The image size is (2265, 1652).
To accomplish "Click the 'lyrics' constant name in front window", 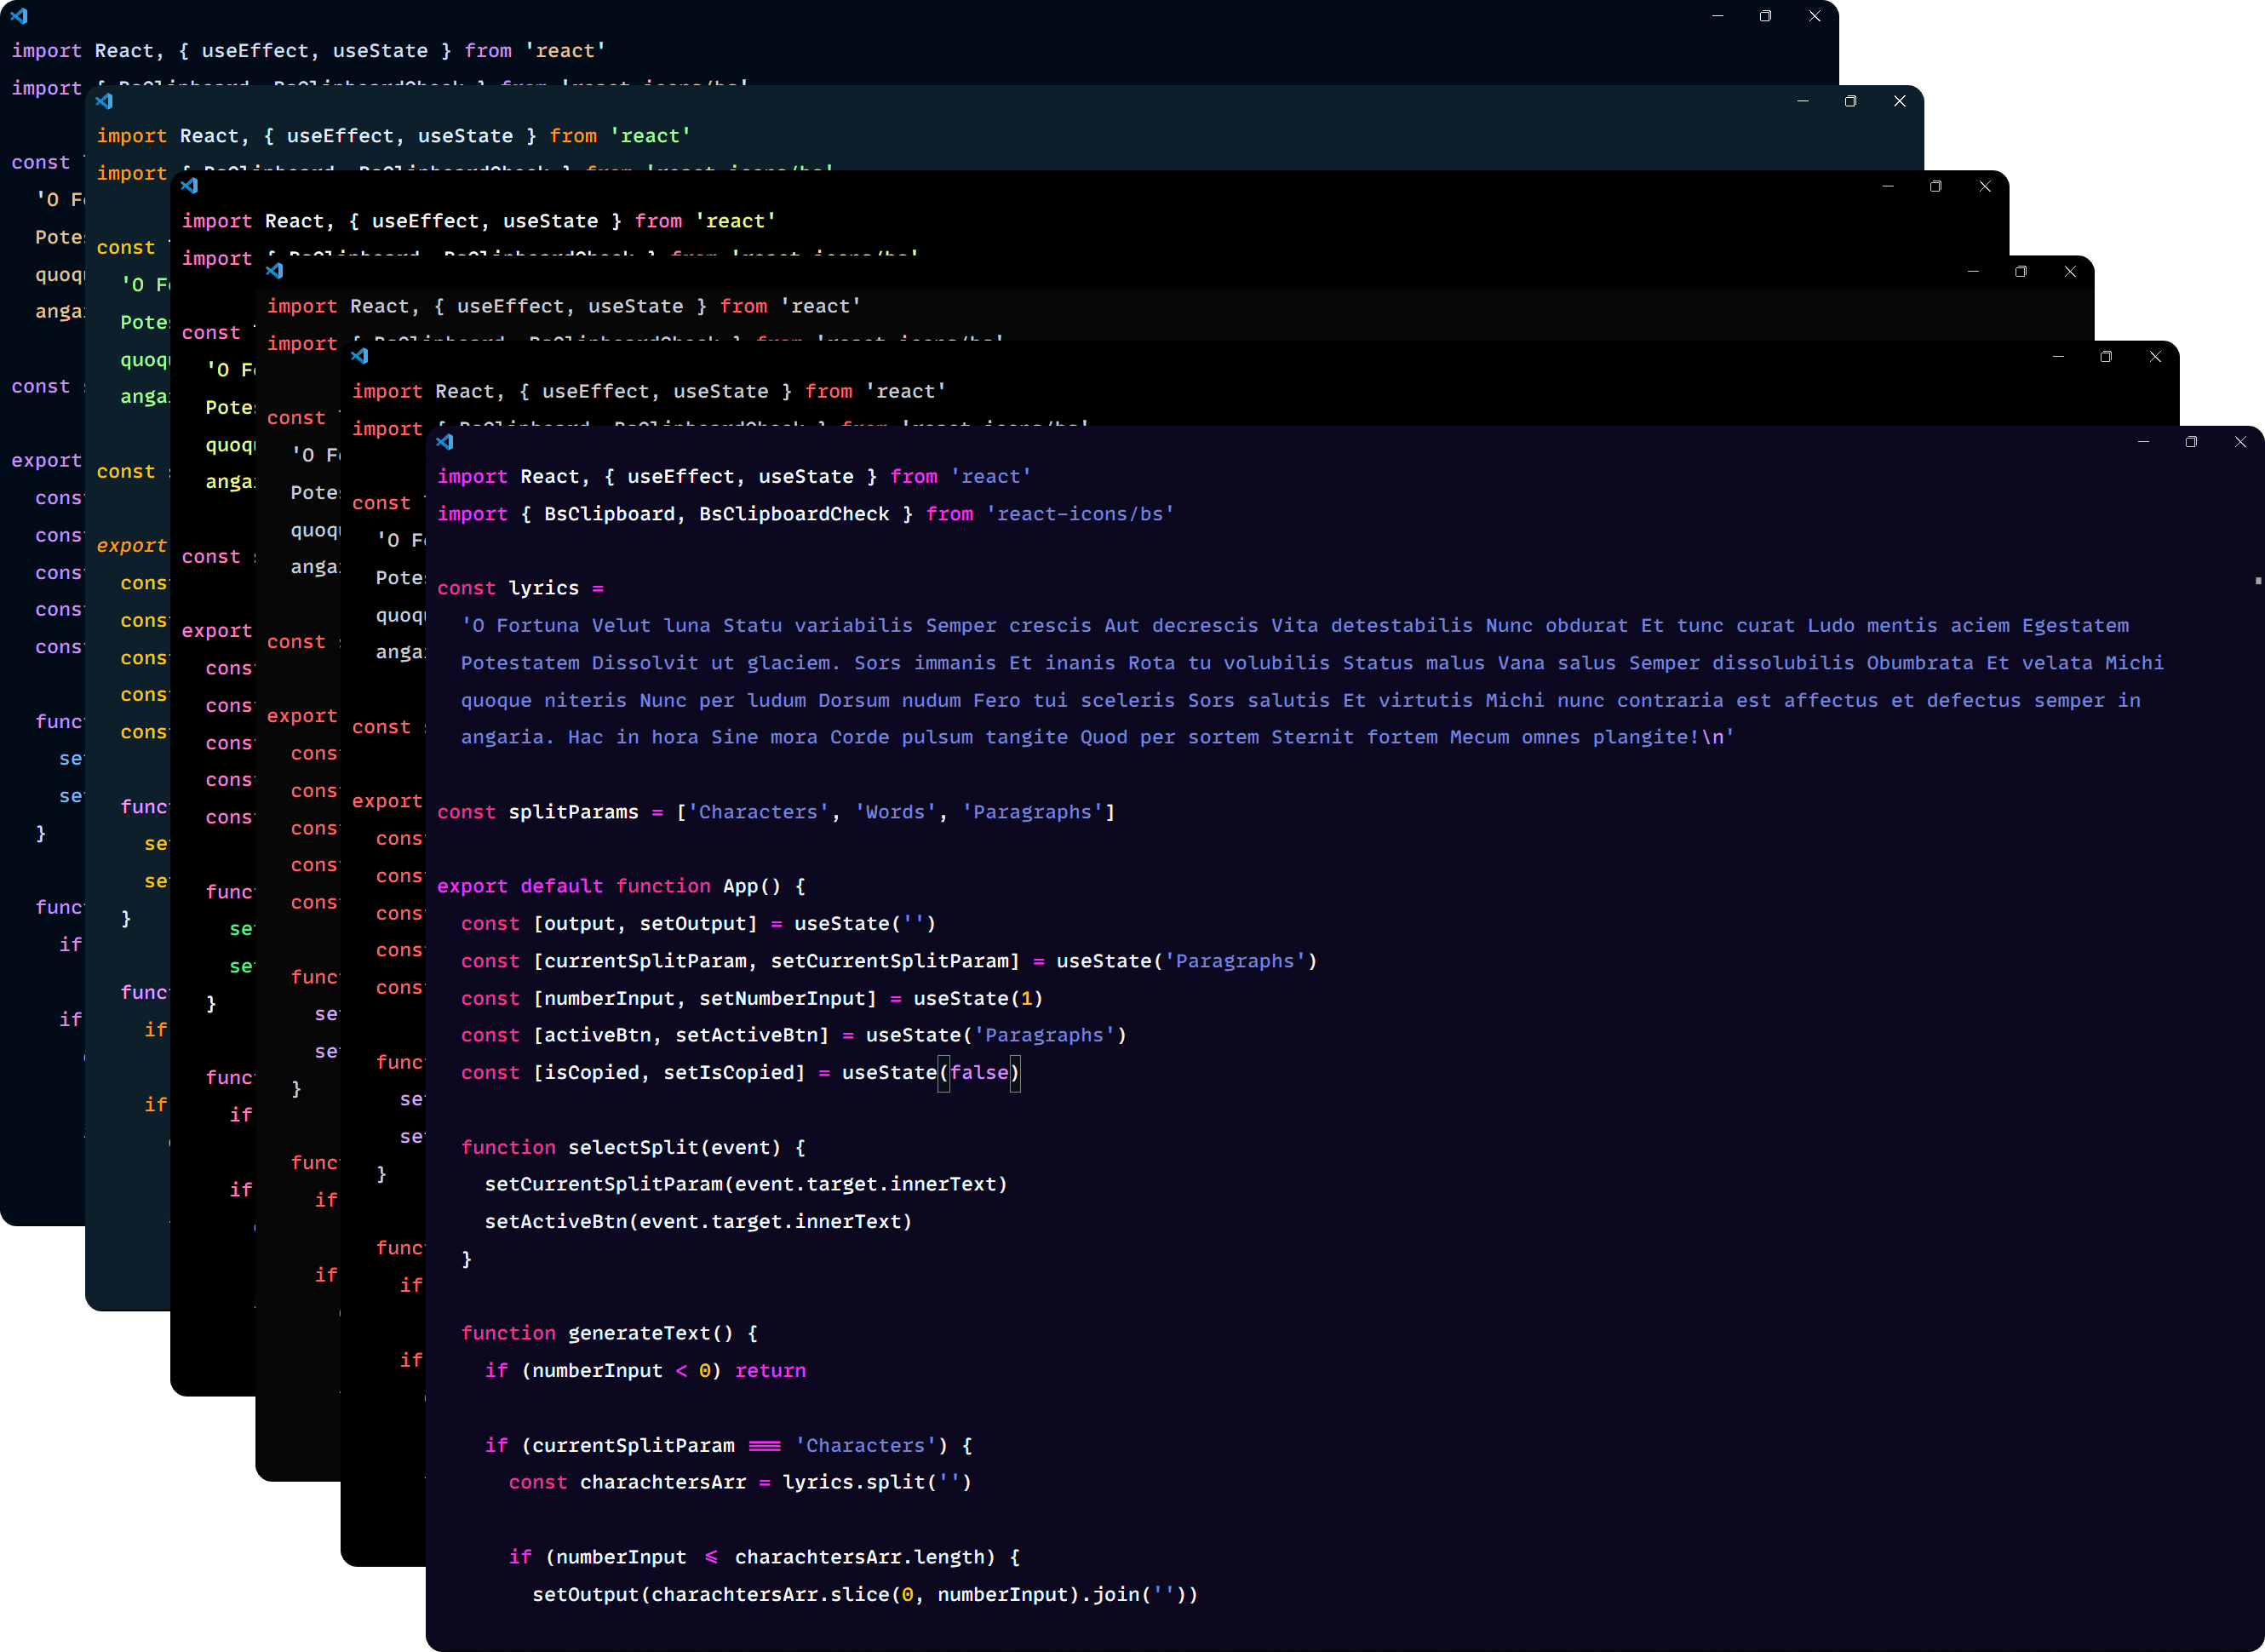I will tap(543, 588).
